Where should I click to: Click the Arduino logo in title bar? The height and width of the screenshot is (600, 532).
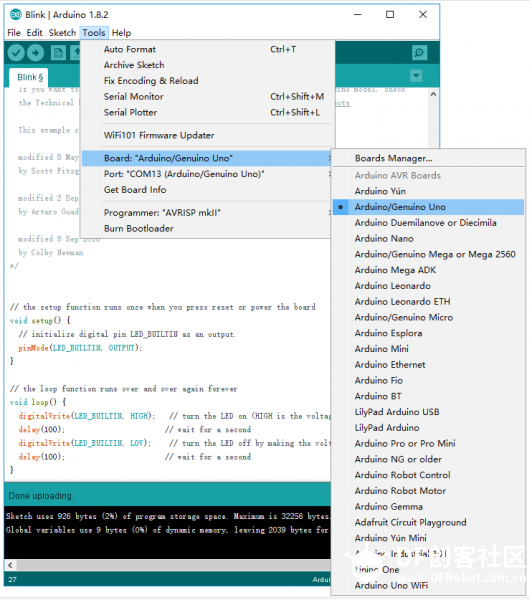[x=15, y=15]
